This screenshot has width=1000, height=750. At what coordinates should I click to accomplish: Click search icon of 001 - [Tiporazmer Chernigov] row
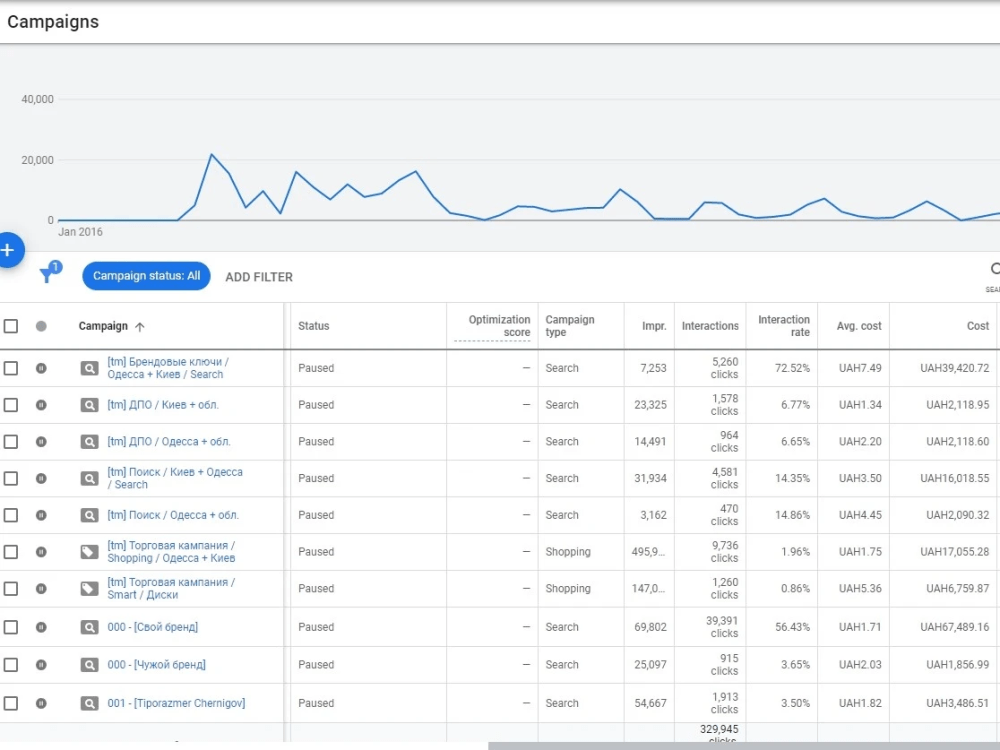click(x=89, y=703)
